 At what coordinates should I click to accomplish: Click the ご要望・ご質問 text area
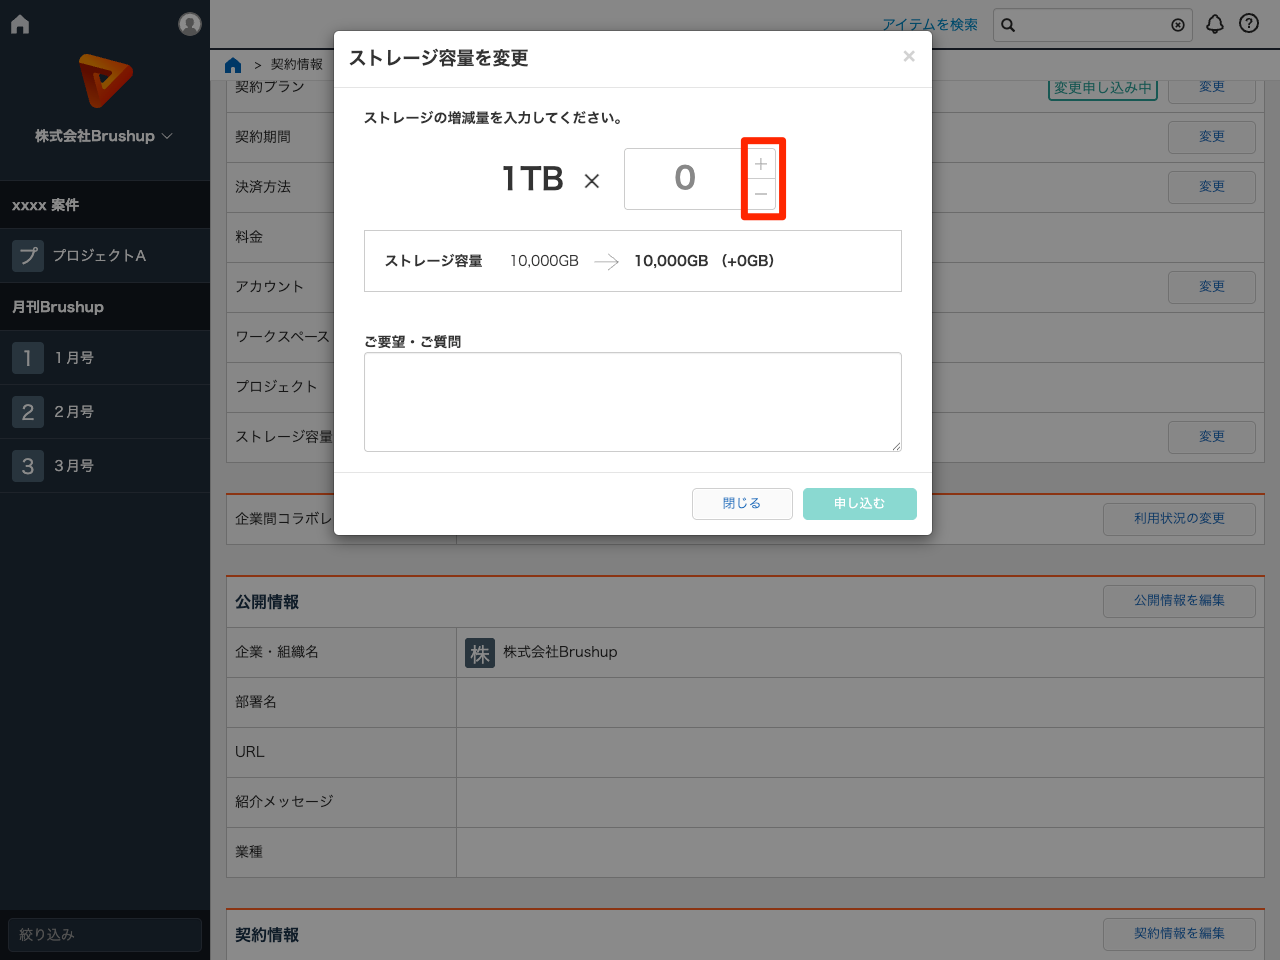click(x=633, y=402)
